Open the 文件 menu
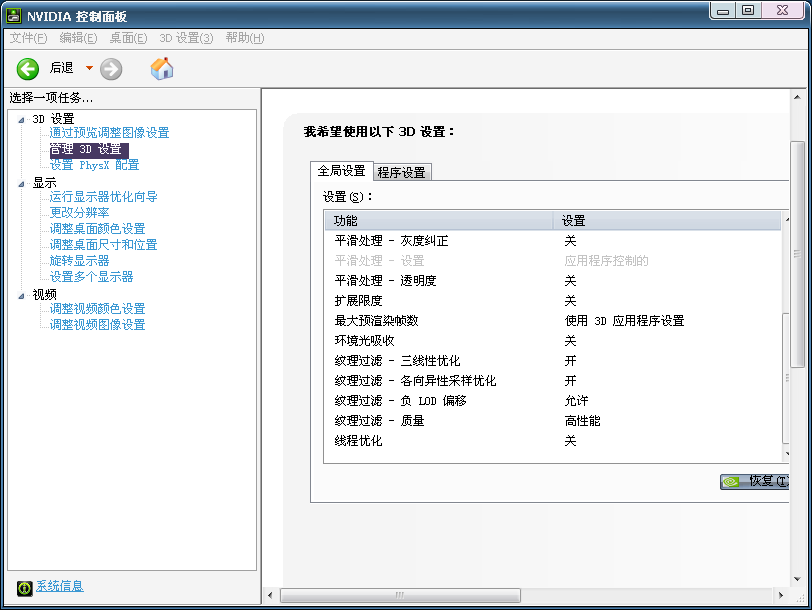812x610 pixels. click(x=25, y=38)
